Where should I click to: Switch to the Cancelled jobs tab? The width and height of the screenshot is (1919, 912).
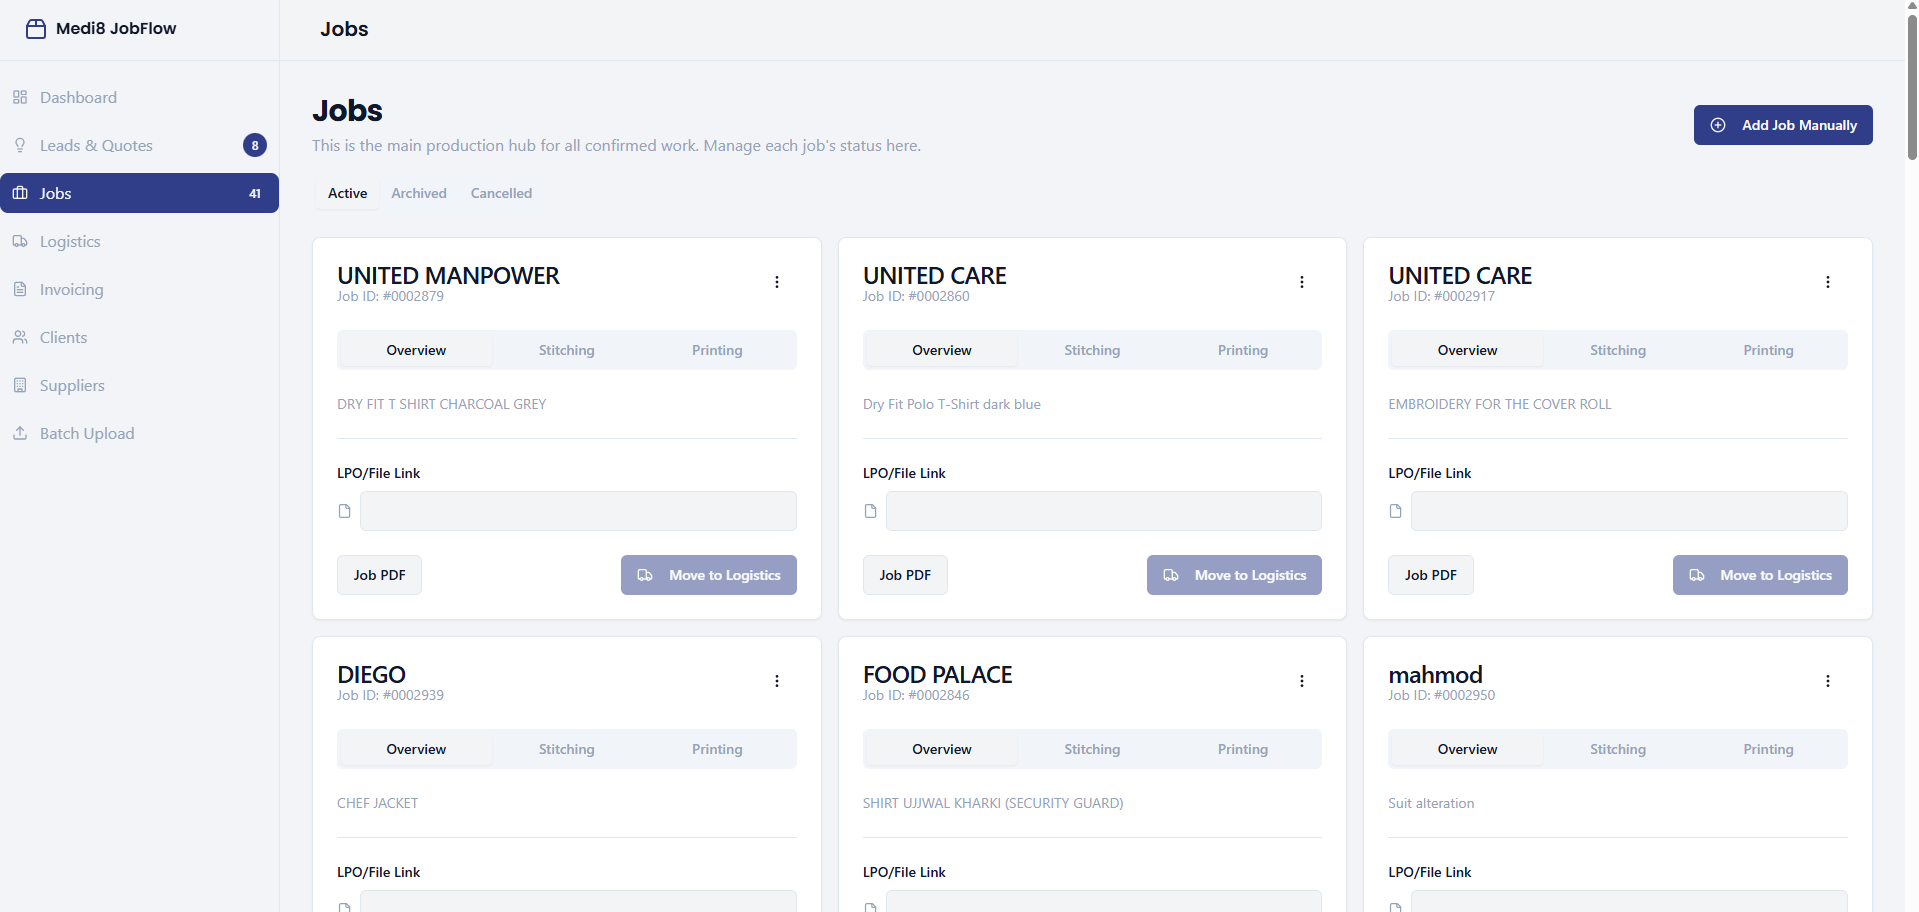coord(501,193)
